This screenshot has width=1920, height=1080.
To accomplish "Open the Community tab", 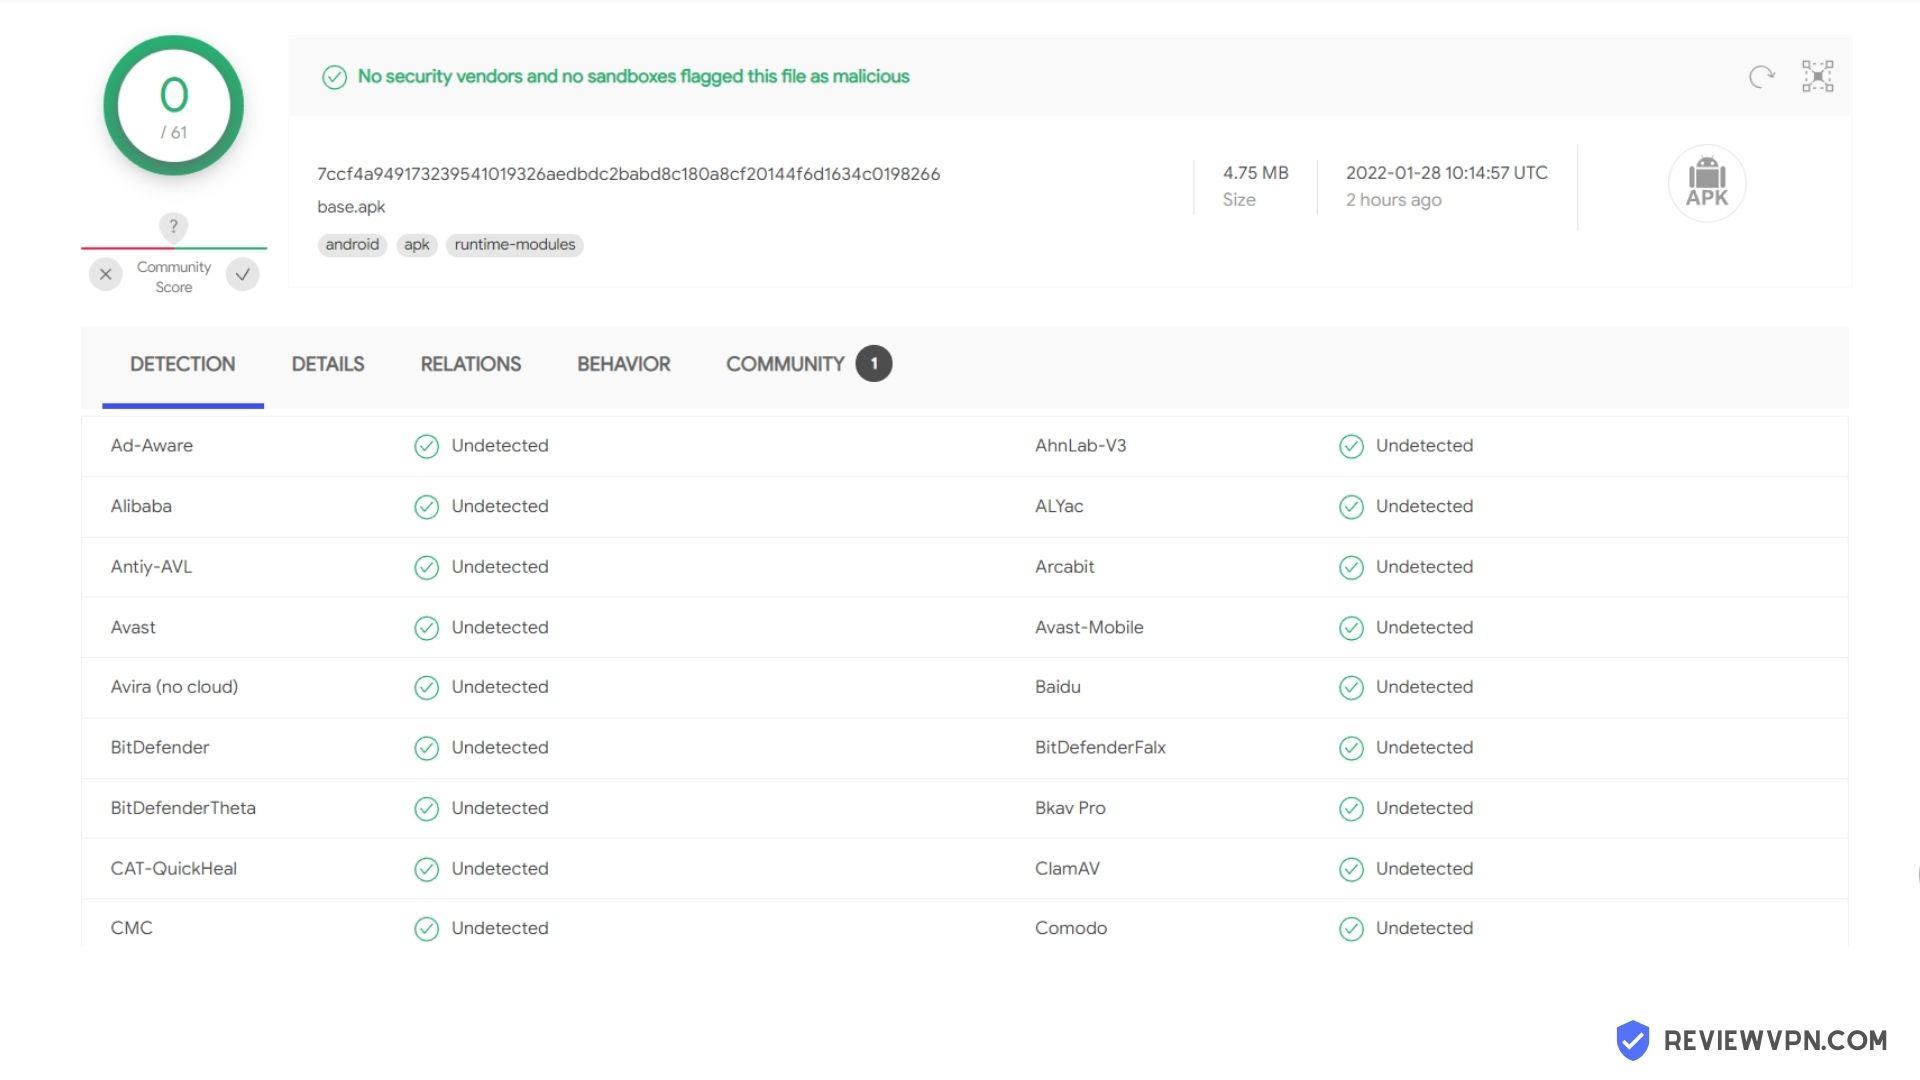I will [x=785, y=364].
